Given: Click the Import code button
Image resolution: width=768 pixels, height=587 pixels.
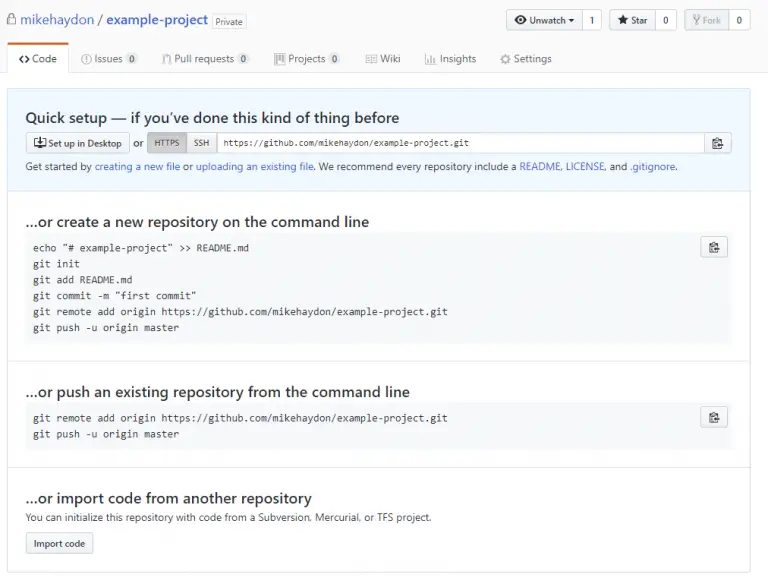Looking at the screenshot, I should pyautogui.click(x=59, y=543).
